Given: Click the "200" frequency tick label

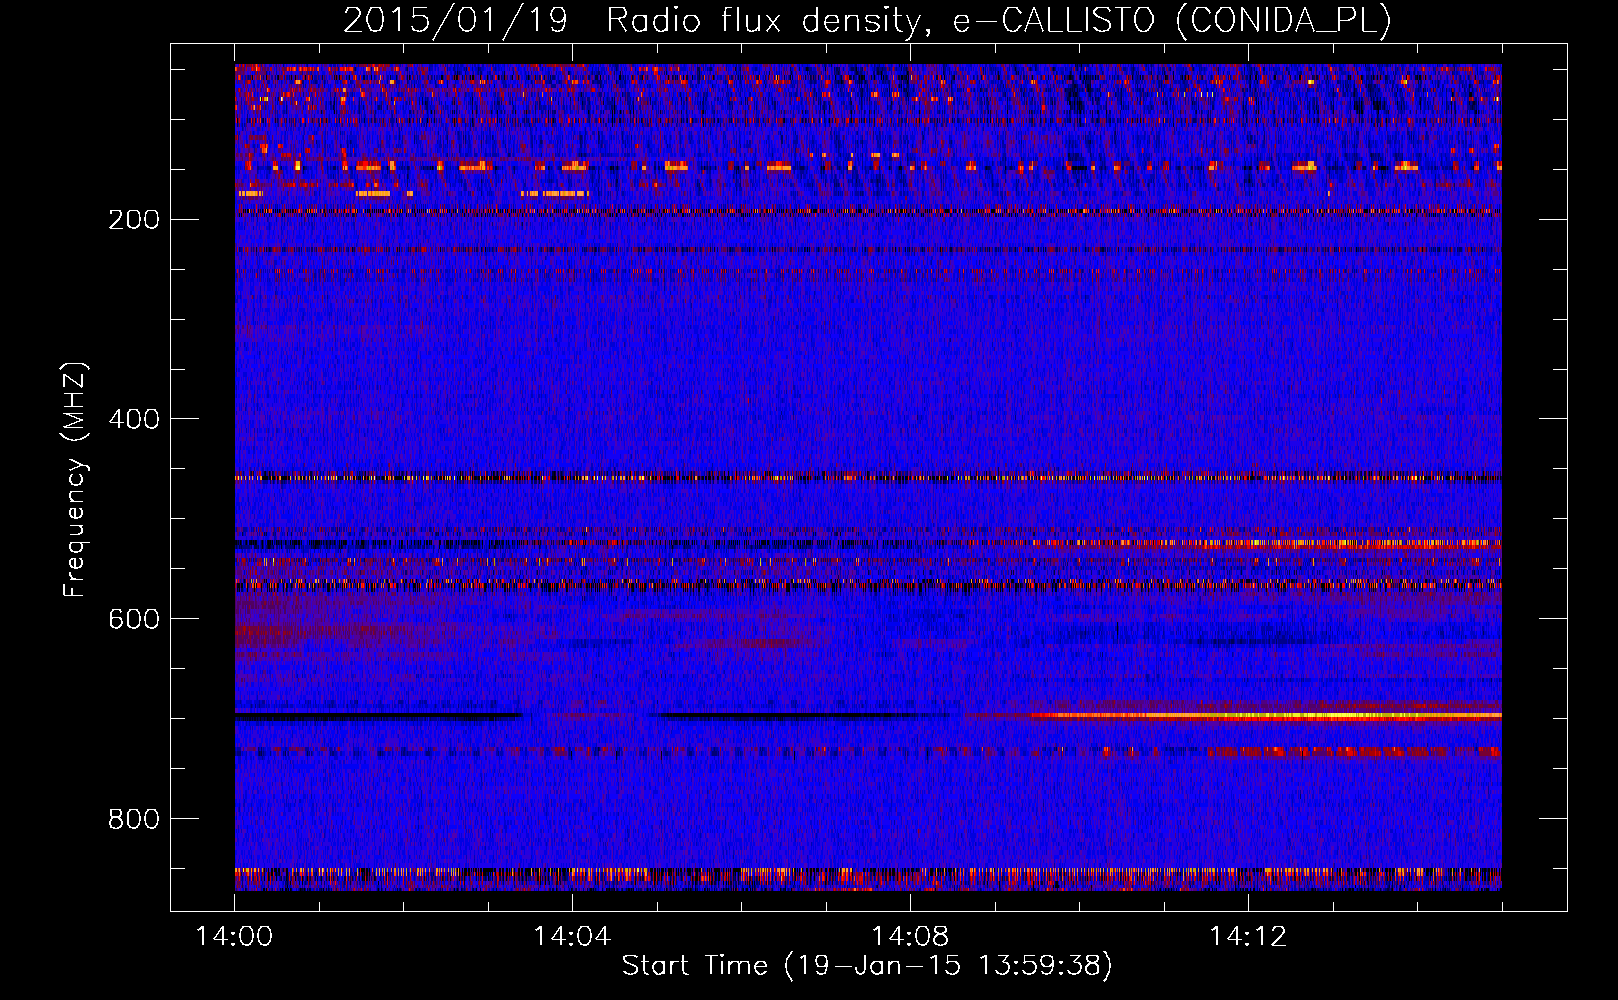Looking at the screenshot, I should click(x=134, y=219).
